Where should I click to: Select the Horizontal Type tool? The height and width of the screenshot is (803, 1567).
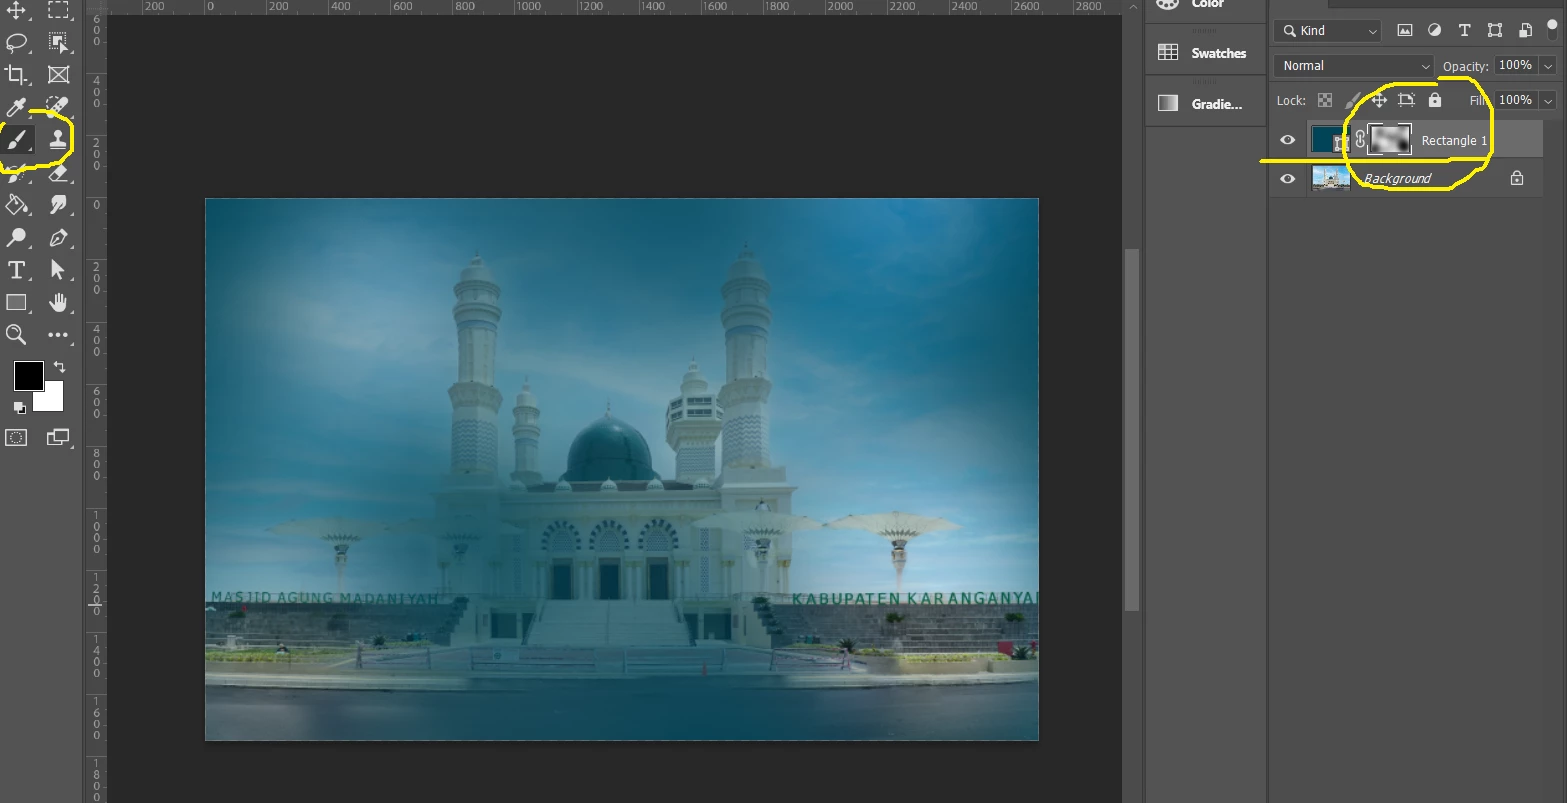point(16,270)
